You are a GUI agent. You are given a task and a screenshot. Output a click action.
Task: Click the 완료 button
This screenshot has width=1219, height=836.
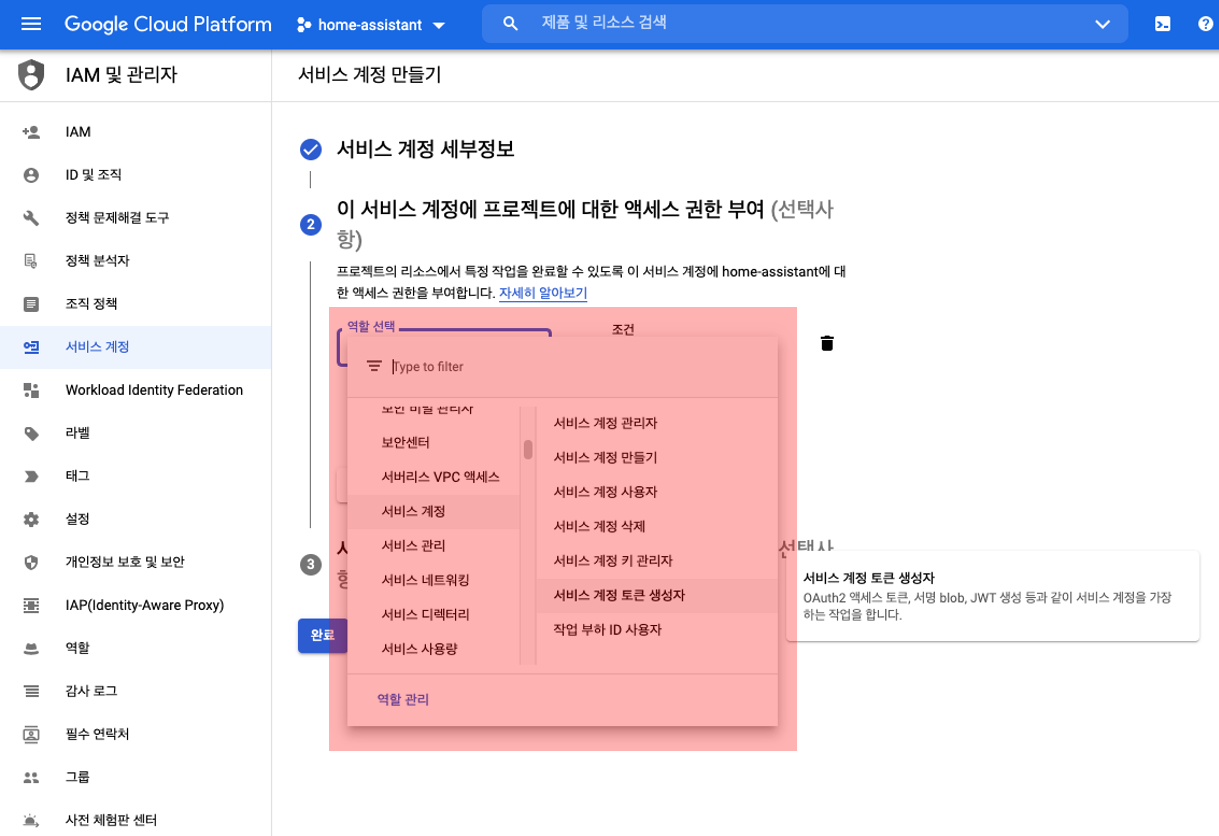(x=322, y=635)
